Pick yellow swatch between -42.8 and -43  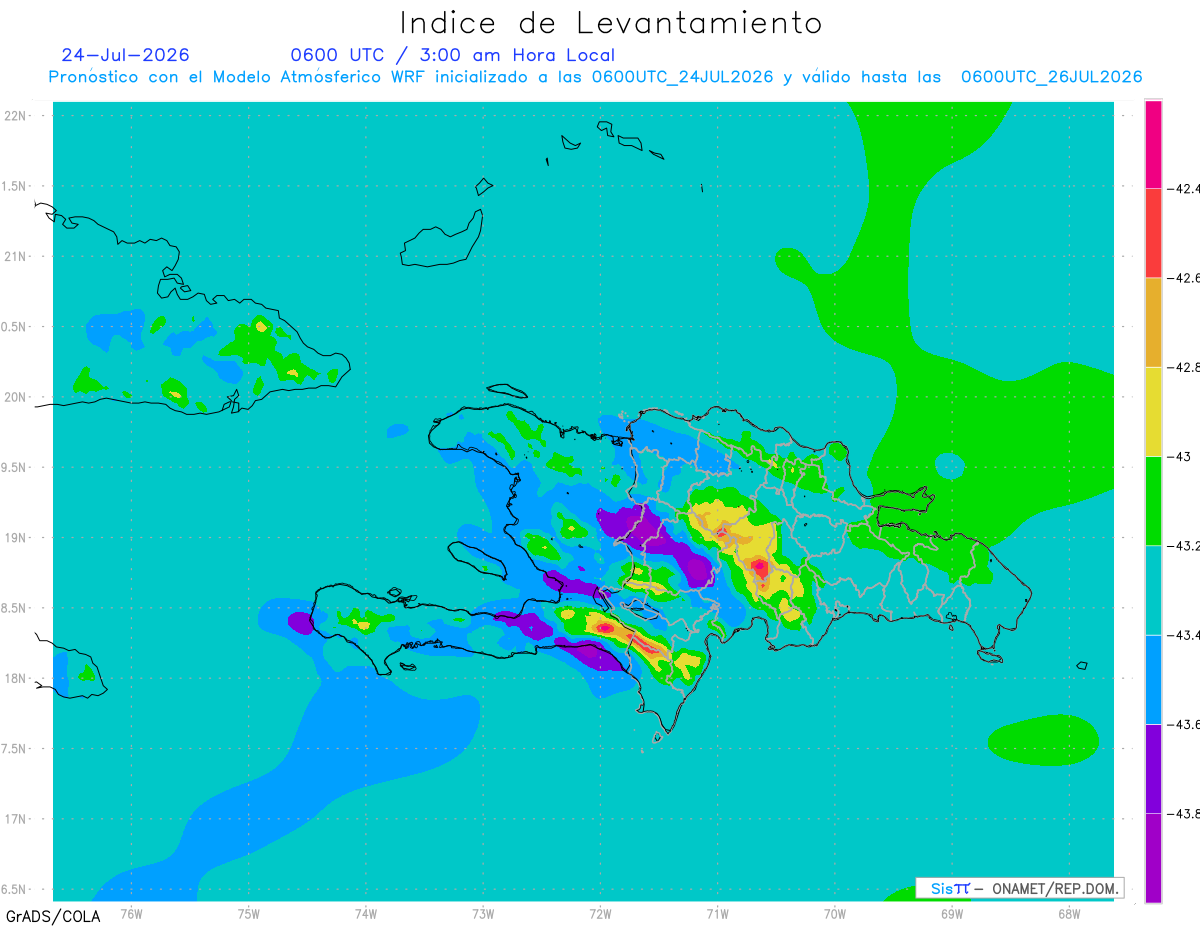[1153, 411]
